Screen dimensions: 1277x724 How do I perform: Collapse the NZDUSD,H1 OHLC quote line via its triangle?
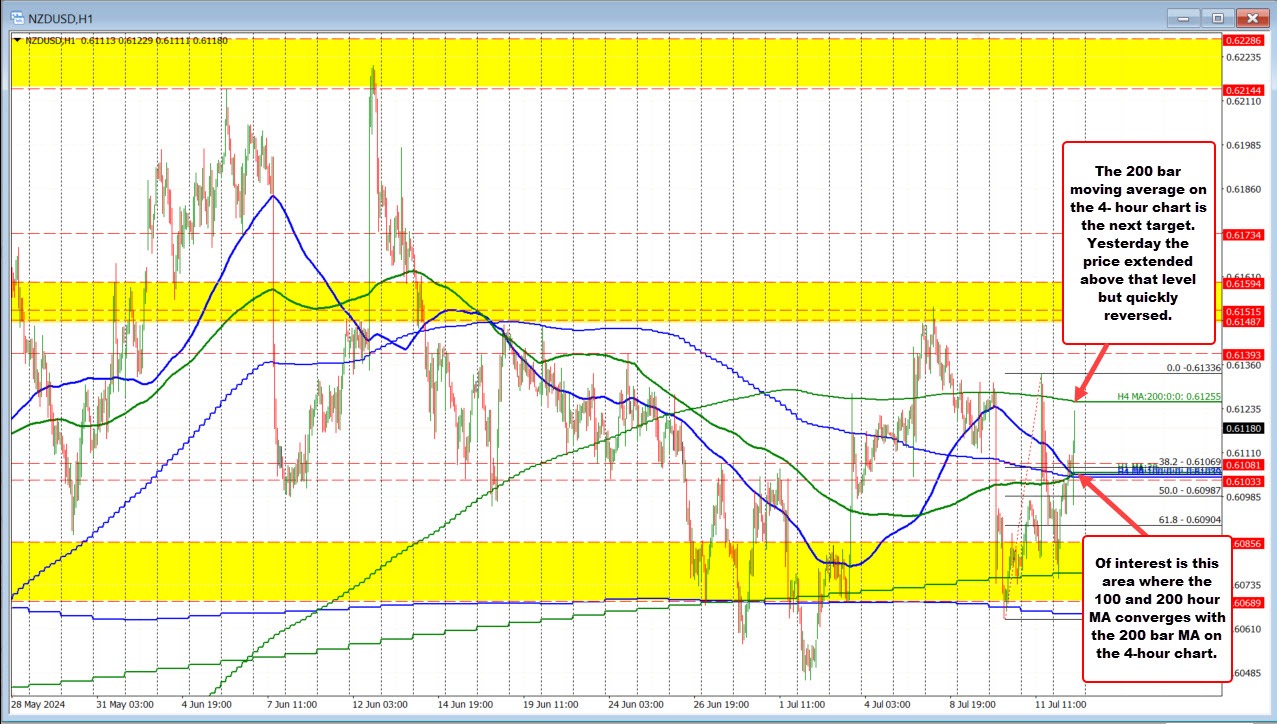pyautogui.click(x=16, y=41)
